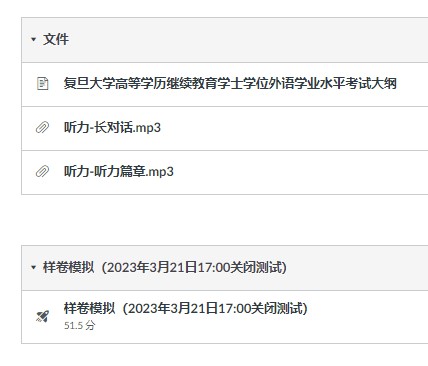Image resolution: width=428 pixels, height=366 pixels.
Task: Click the 文件 module title text
Action: (56, 39)
